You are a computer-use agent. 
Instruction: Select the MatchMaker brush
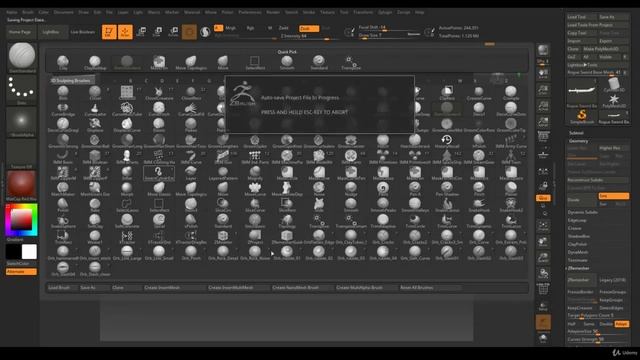point(63,189)
